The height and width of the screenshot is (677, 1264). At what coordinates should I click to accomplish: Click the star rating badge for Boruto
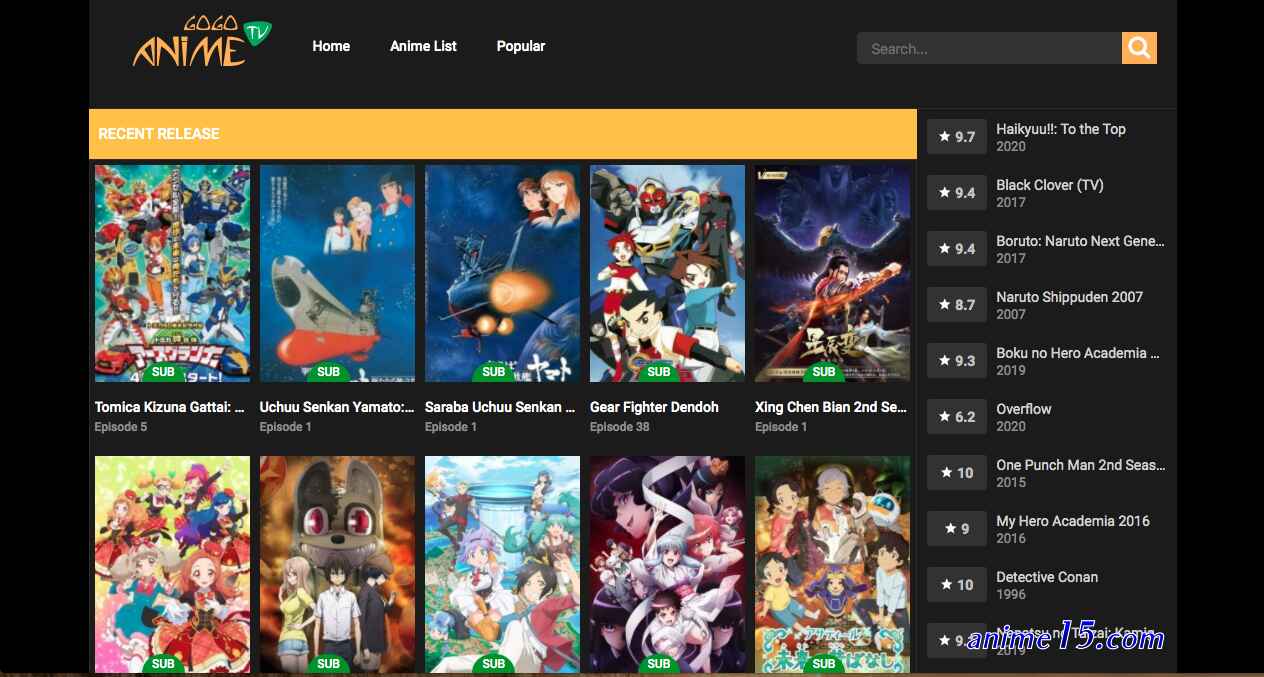[957, 249]
